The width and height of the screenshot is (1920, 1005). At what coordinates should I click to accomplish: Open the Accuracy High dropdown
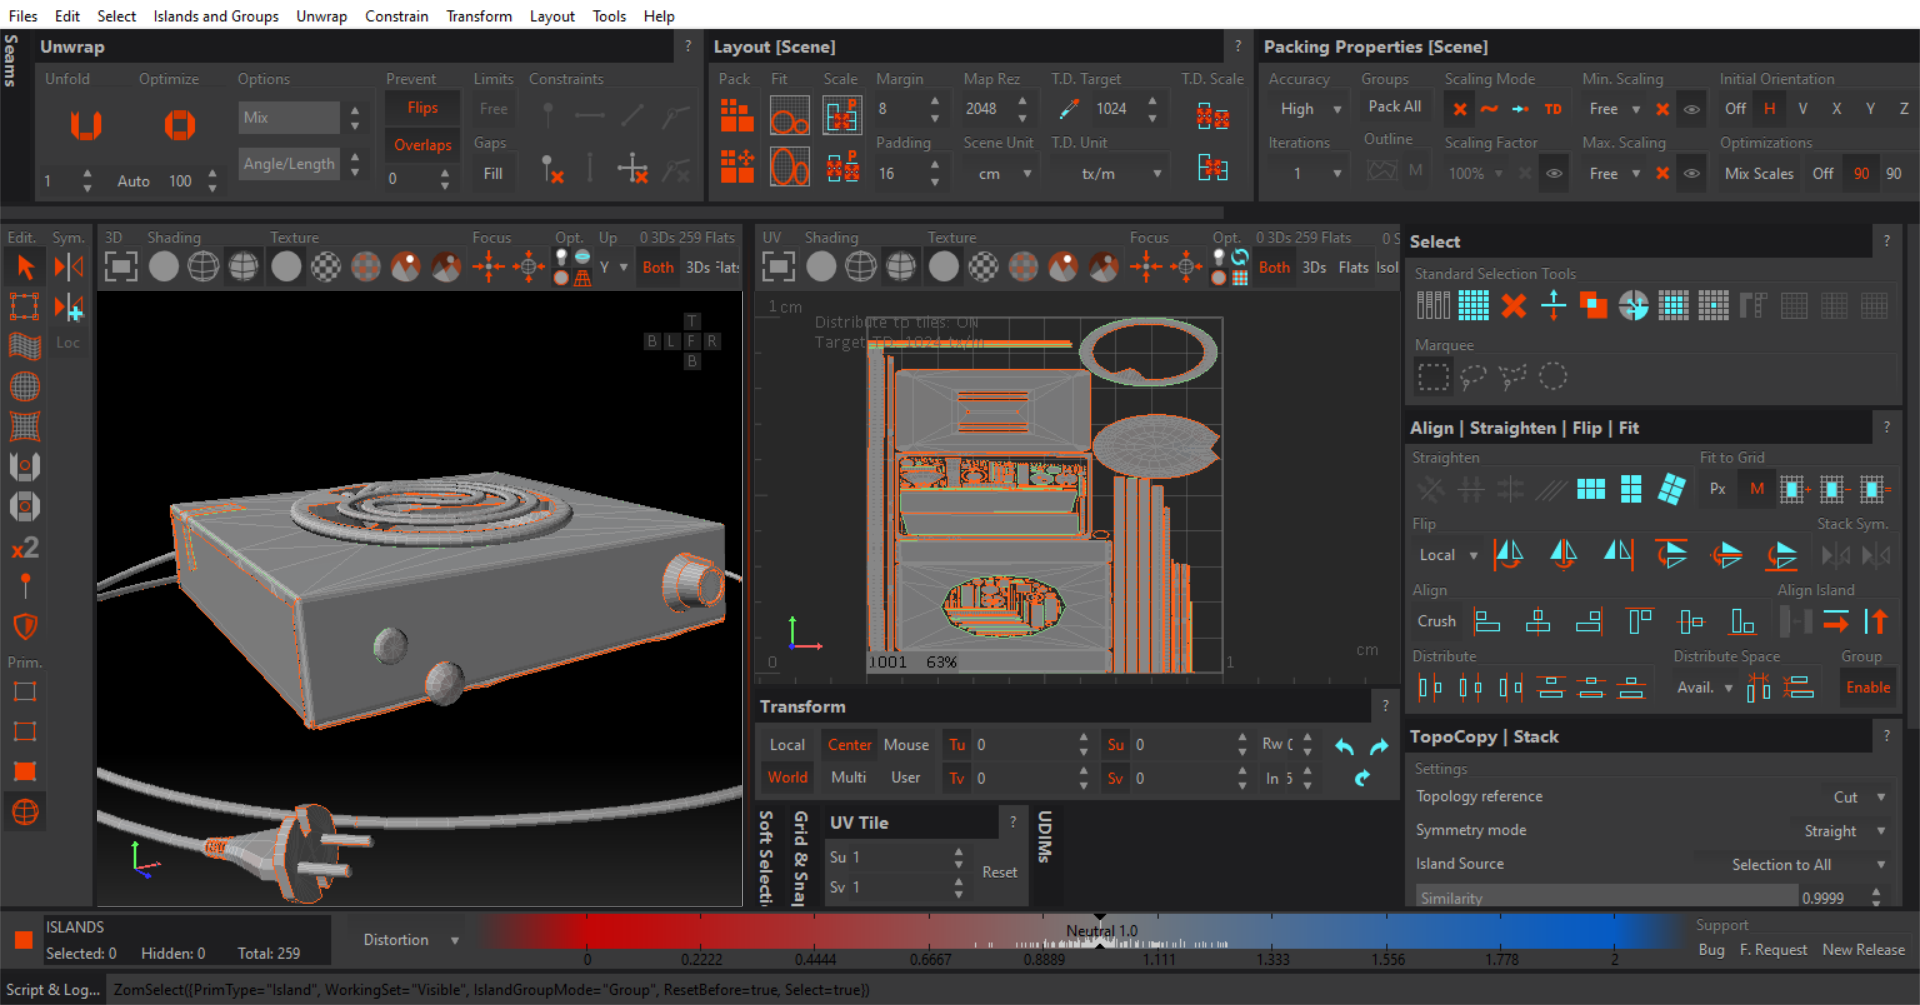coord(1310,109)
